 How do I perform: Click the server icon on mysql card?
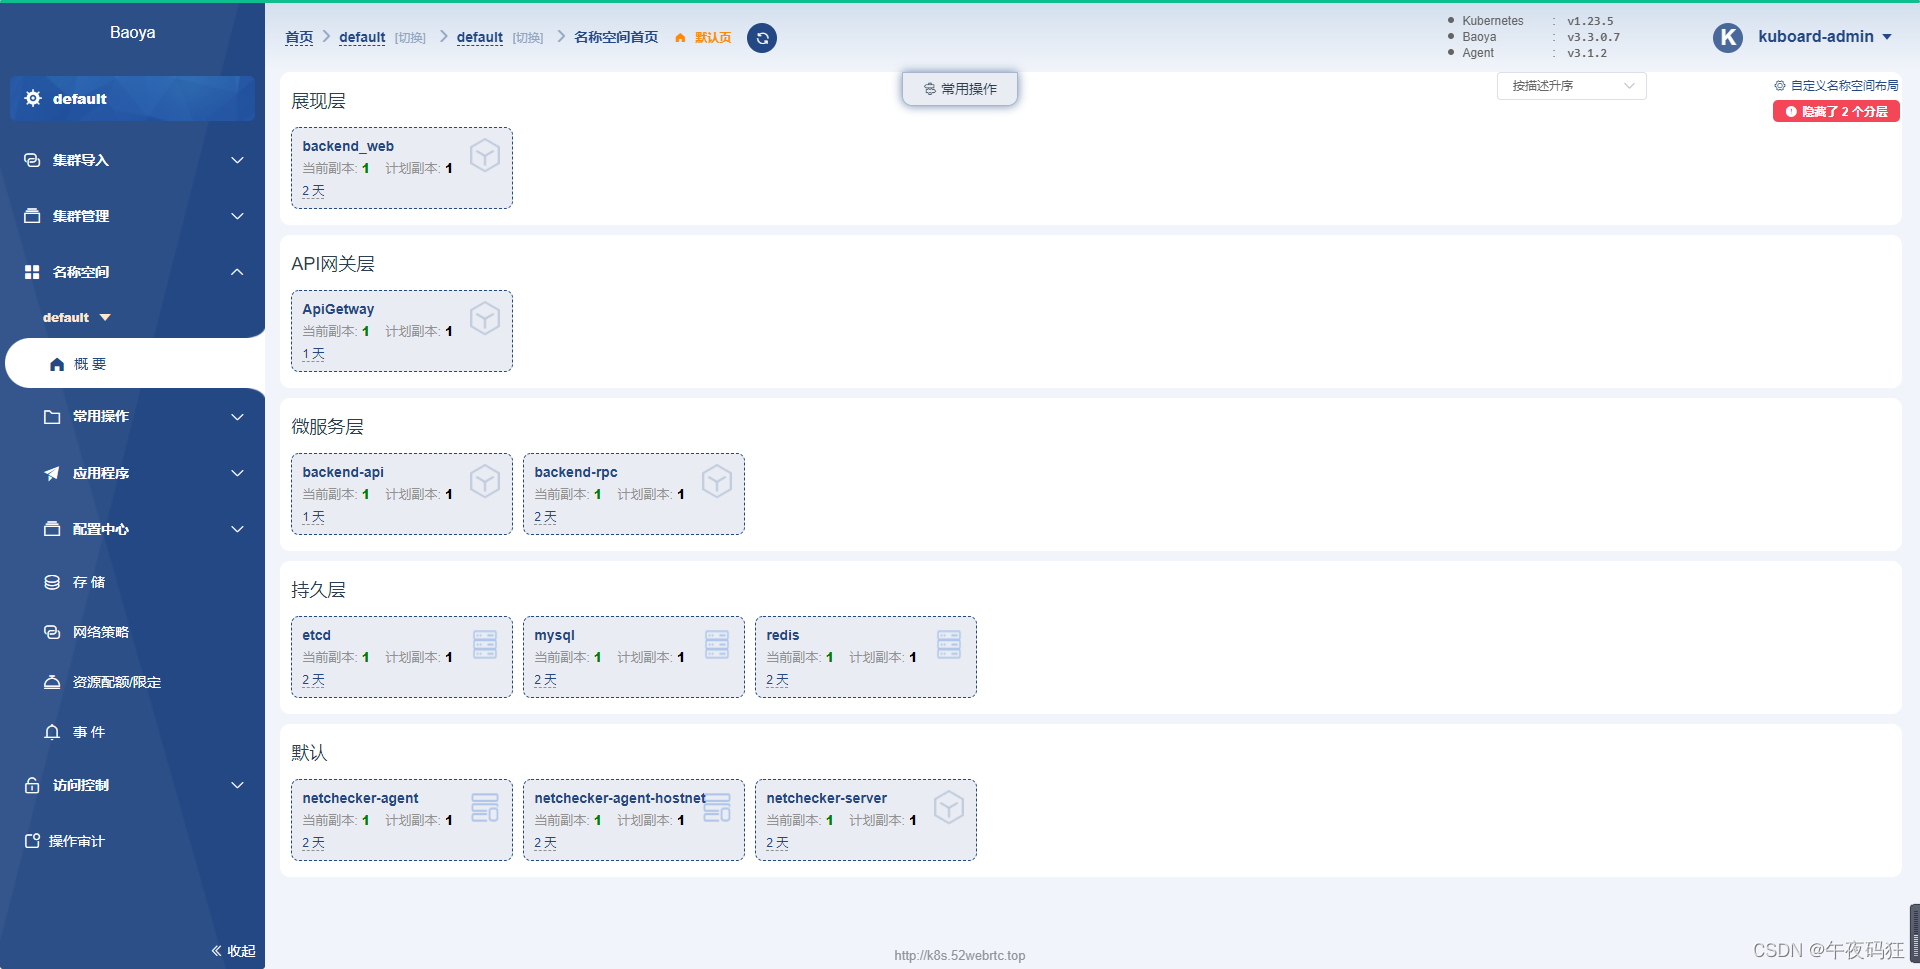pyautogui.click(x=717, y=645)
